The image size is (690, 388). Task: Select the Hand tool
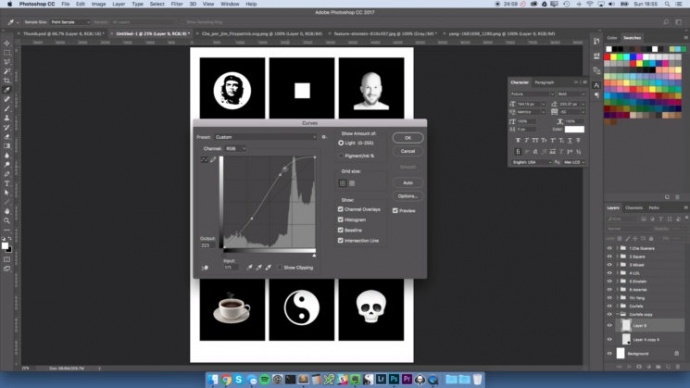click(7, 211)
